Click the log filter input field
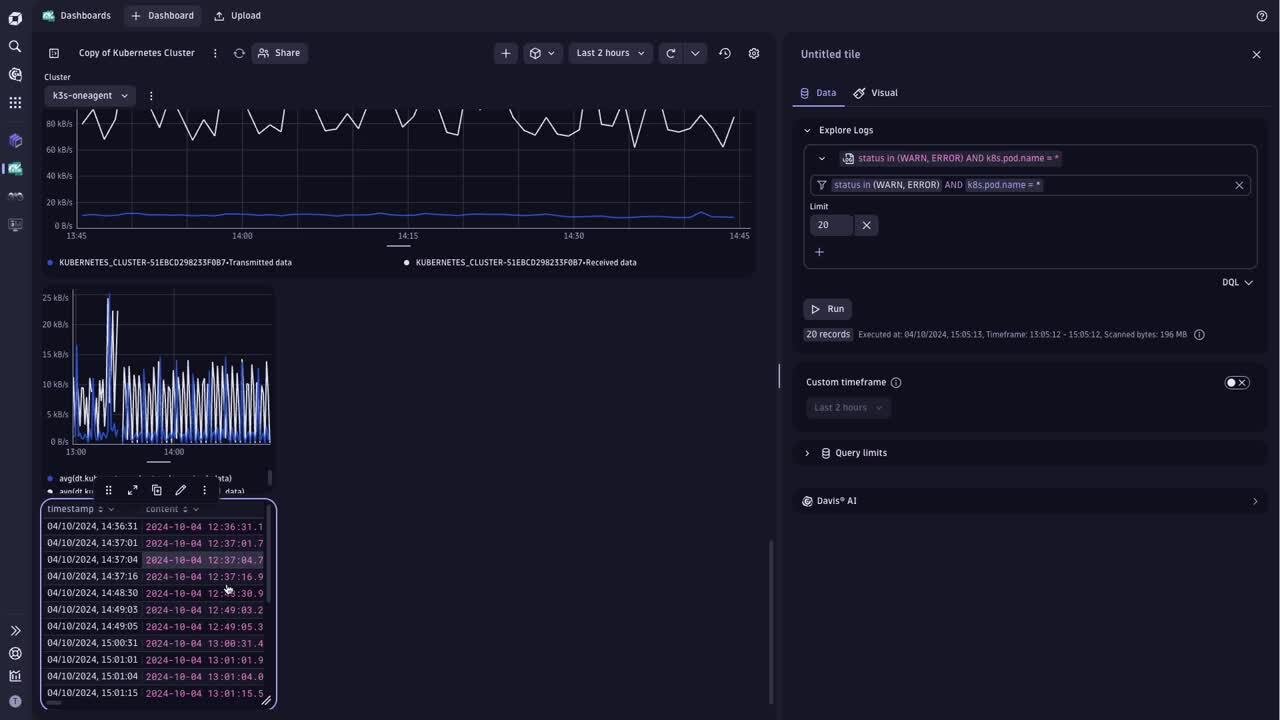This screenshot has height=720, width=1280. [x=1030, y=185]
